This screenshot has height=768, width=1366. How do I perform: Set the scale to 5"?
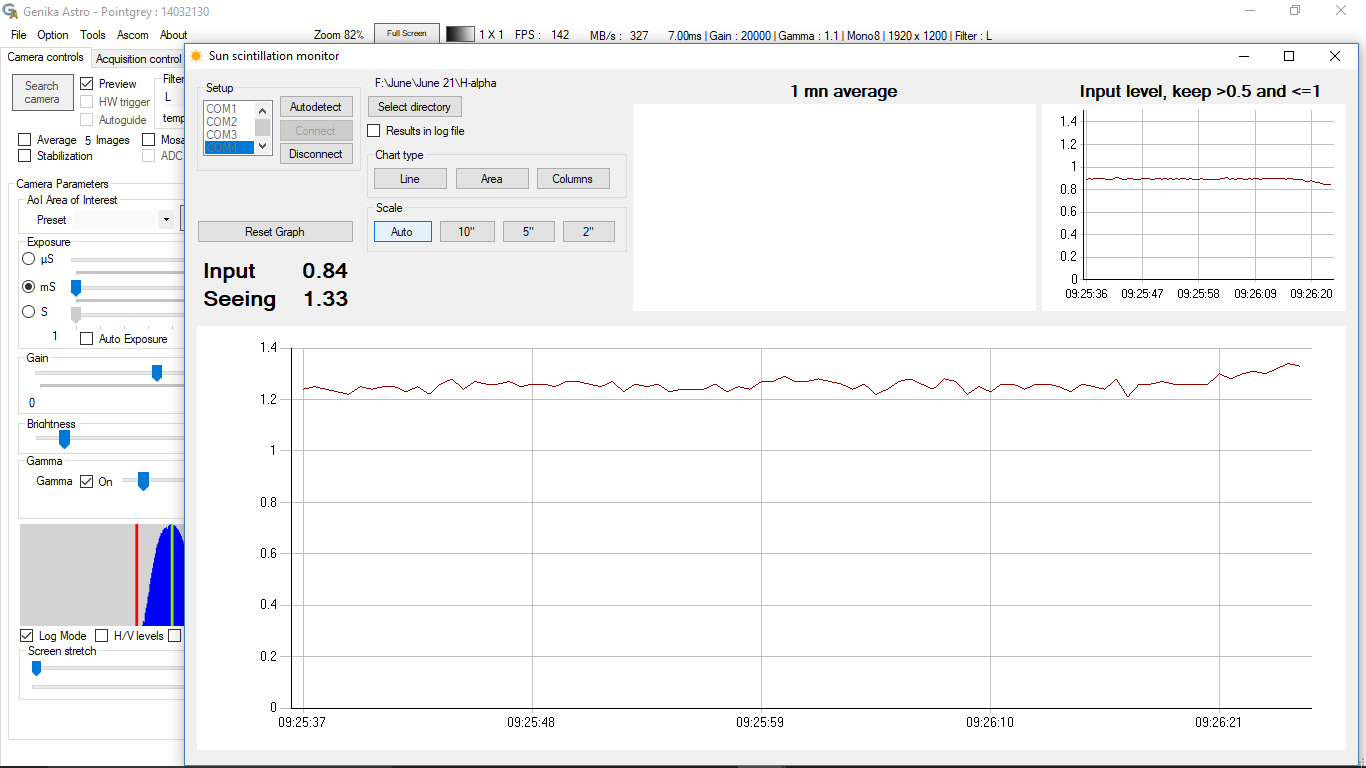[x=528, y=232]
